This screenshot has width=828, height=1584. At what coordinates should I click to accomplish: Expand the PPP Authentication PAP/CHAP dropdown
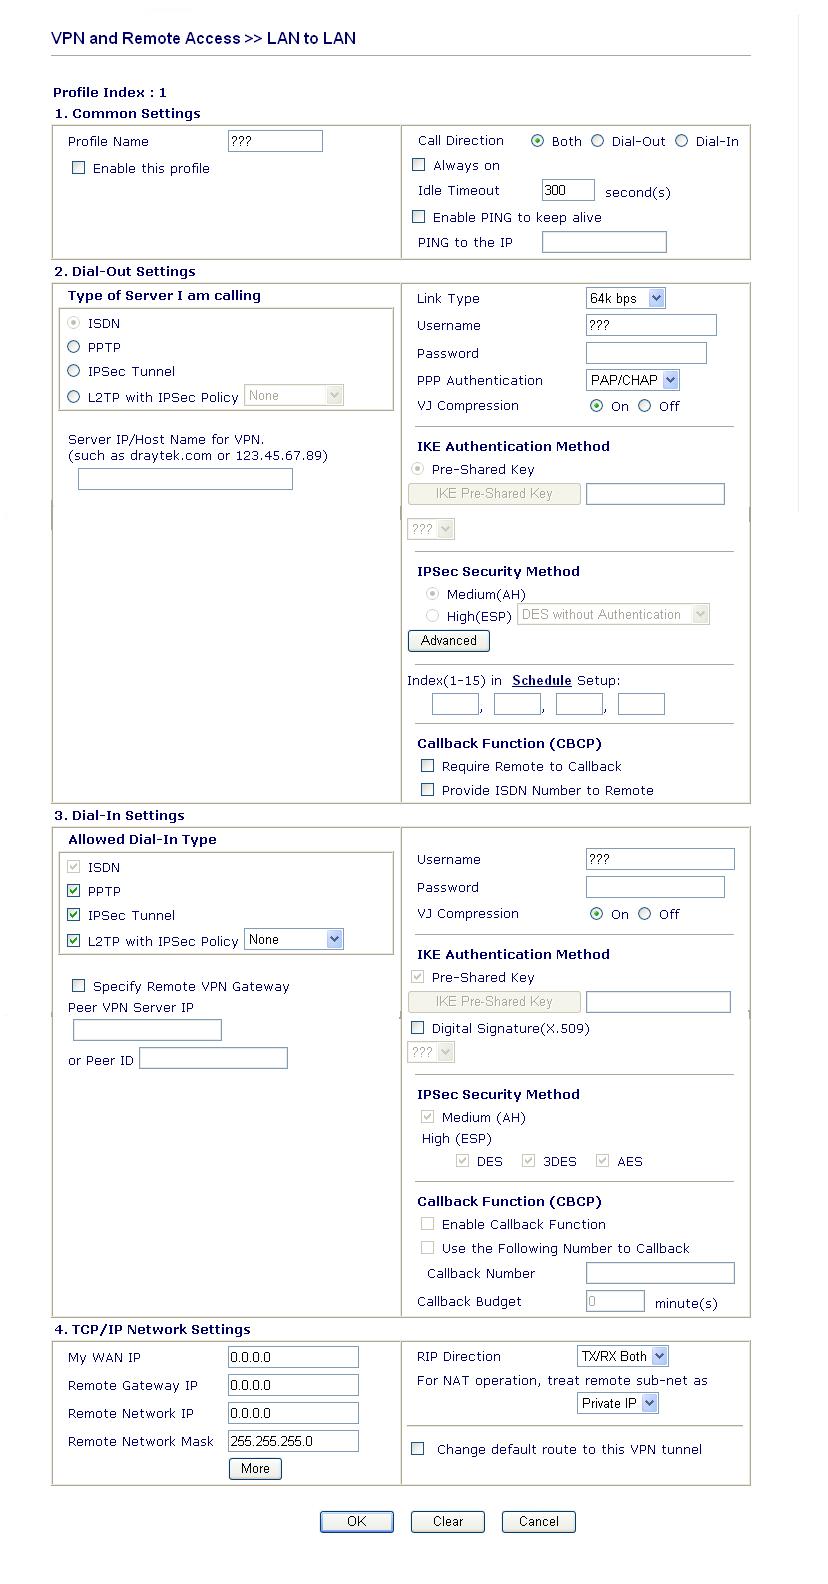coord(633,380)
